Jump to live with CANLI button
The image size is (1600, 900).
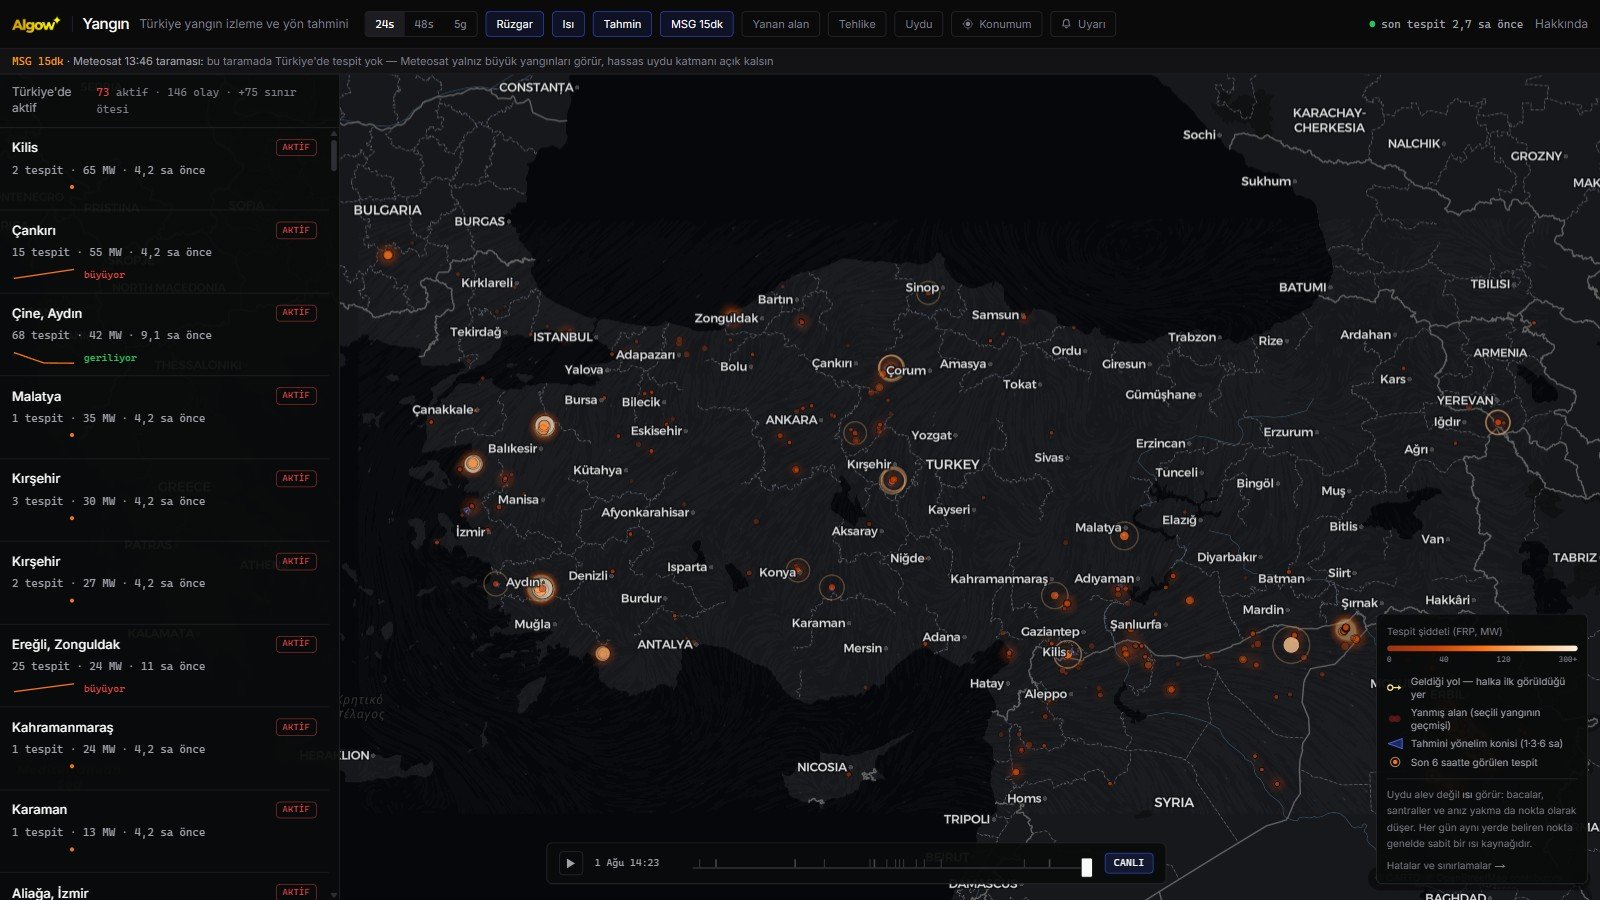click(x=1129, y=863)
